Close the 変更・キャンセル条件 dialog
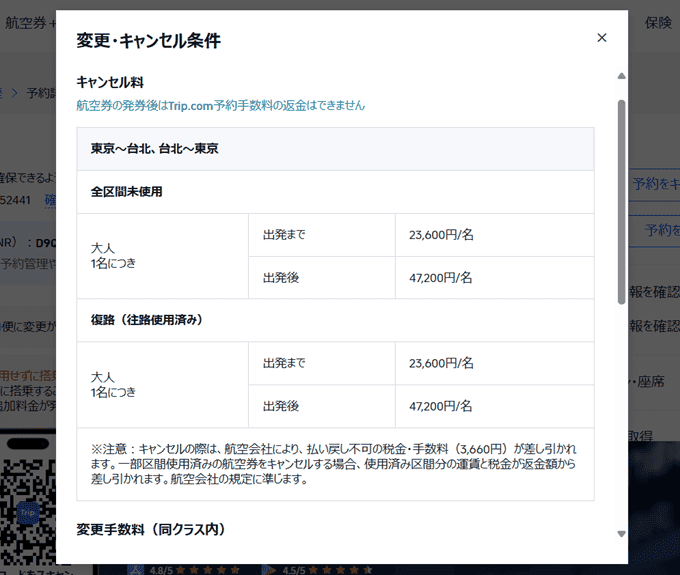The width and height of the screenshot is (680, 575). 601,38
